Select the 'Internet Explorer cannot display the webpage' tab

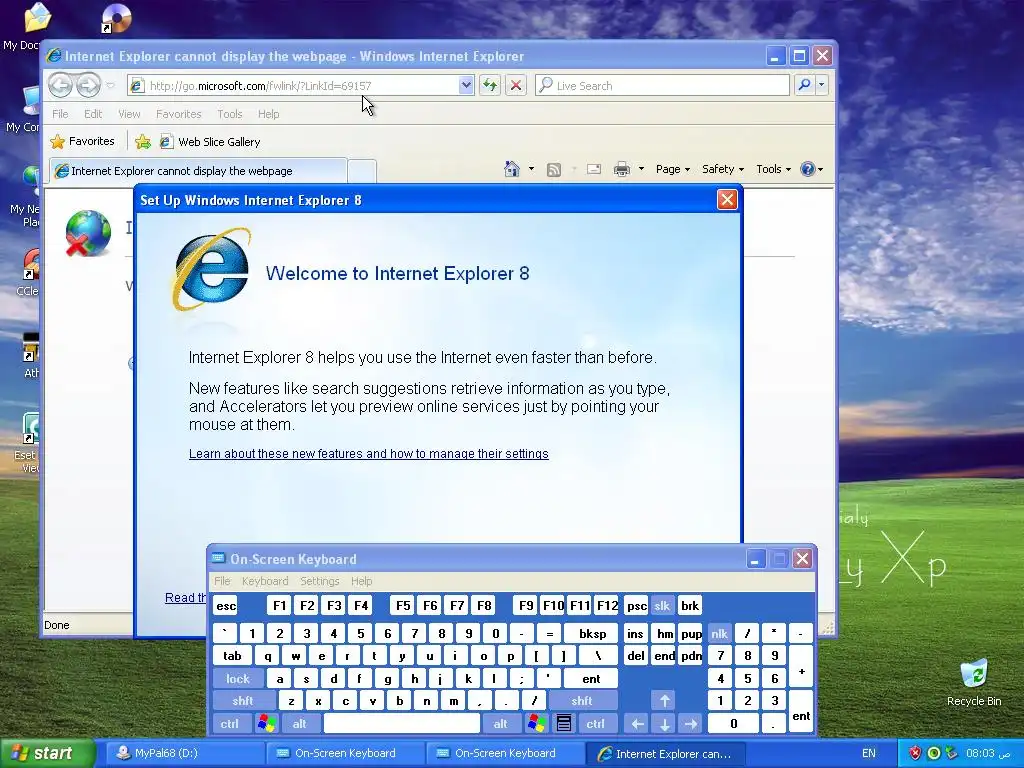coord(198,170)
